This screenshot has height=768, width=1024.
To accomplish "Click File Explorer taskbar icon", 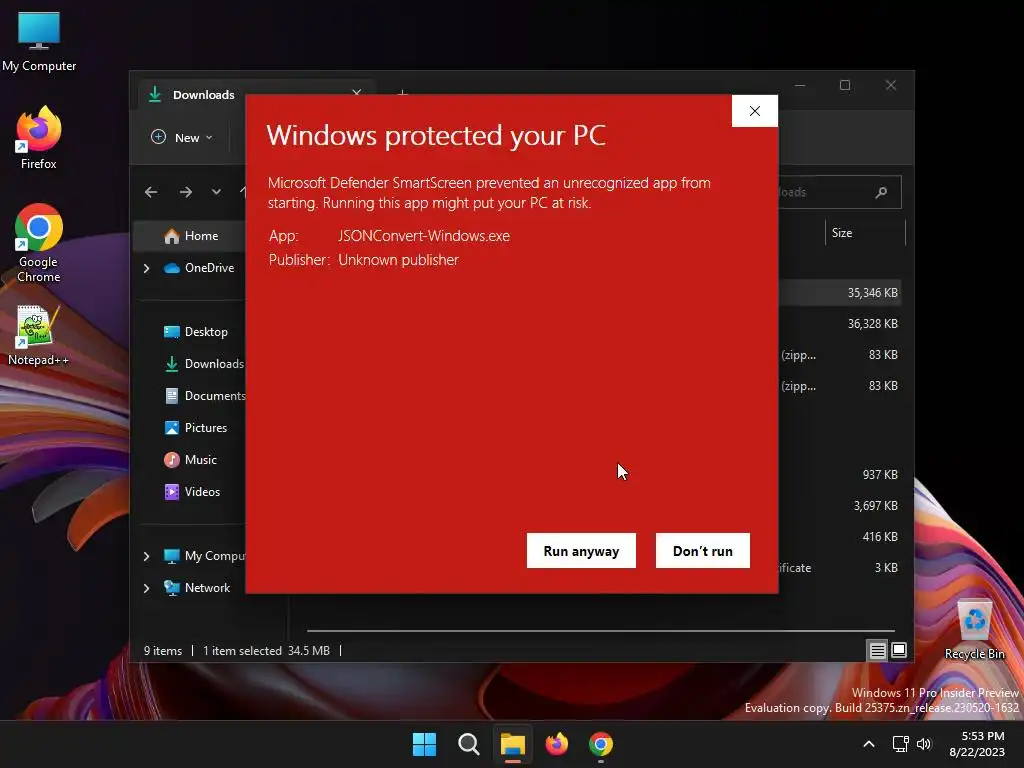I will (x=513, y=744).
